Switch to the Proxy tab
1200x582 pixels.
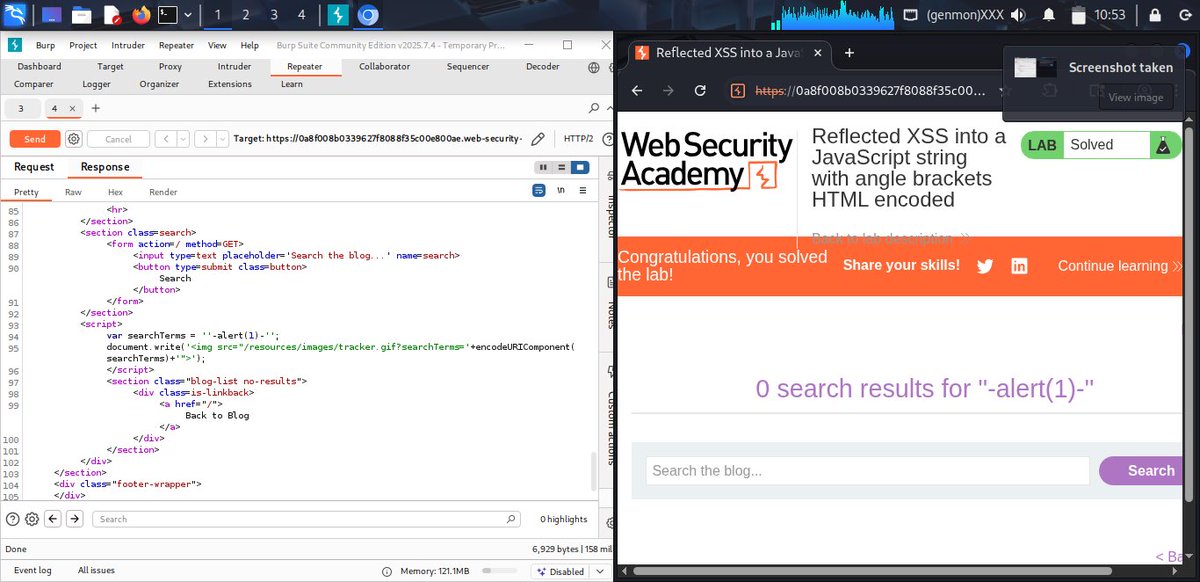click(170, 67)
